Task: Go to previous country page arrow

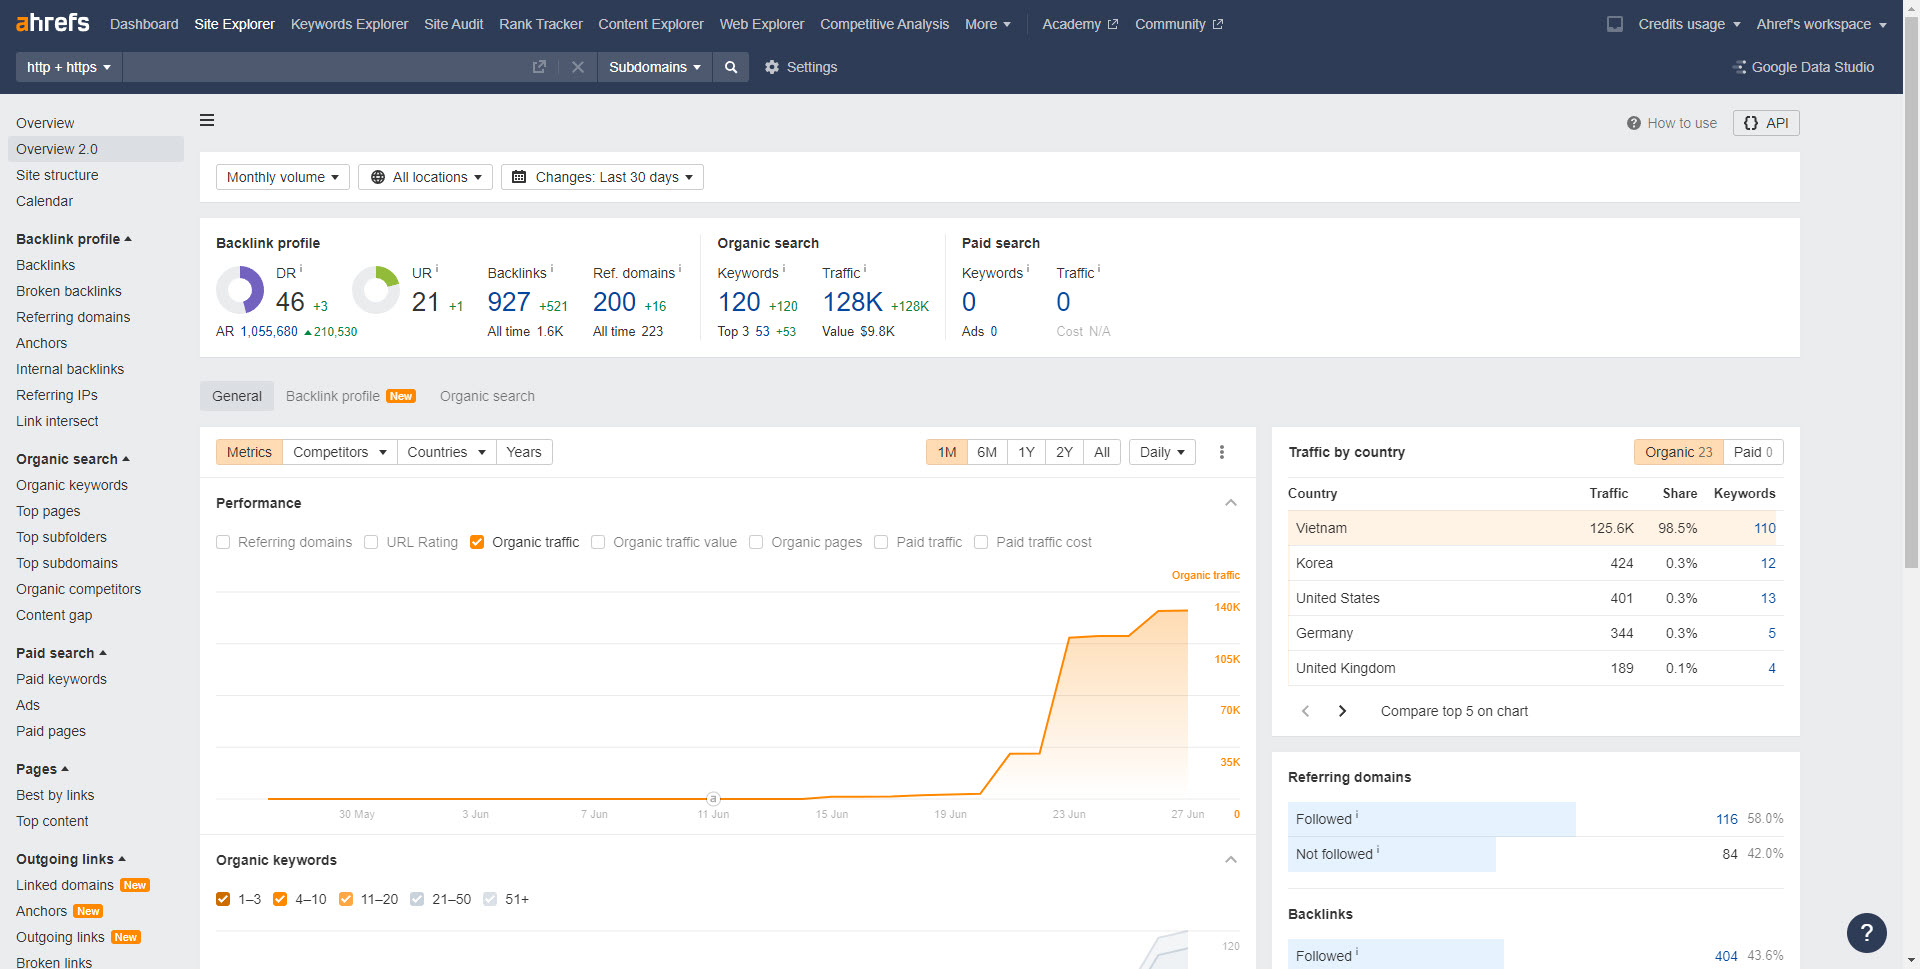Action: tap(1305, 711)
